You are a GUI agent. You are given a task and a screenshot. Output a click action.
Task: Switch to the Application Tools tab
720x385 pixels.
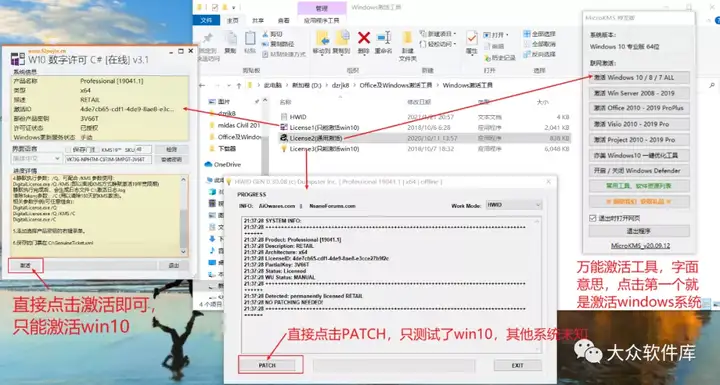coord(321,21)
